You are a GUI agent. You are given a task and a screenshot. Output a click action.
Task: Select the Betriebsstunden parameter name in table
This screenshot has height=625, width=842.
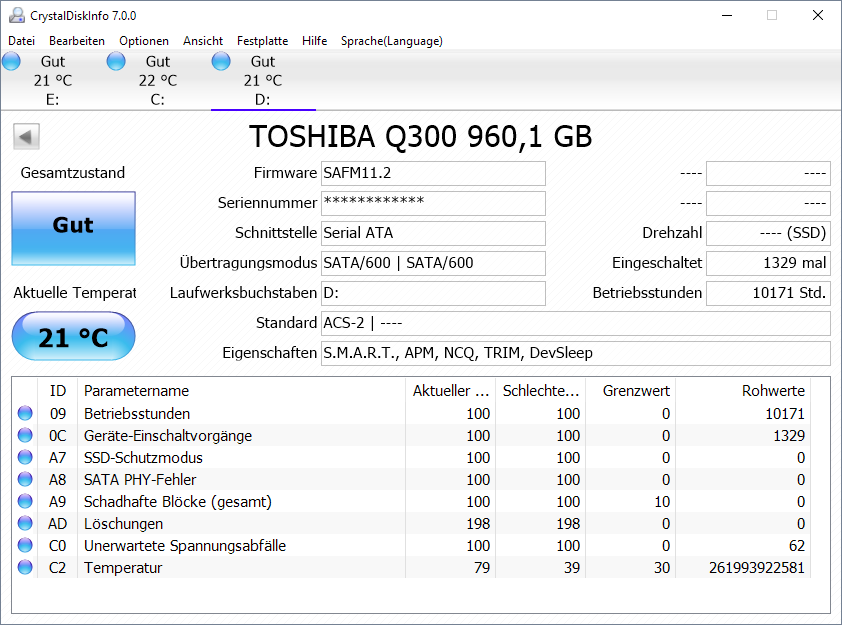coord(137,413)
